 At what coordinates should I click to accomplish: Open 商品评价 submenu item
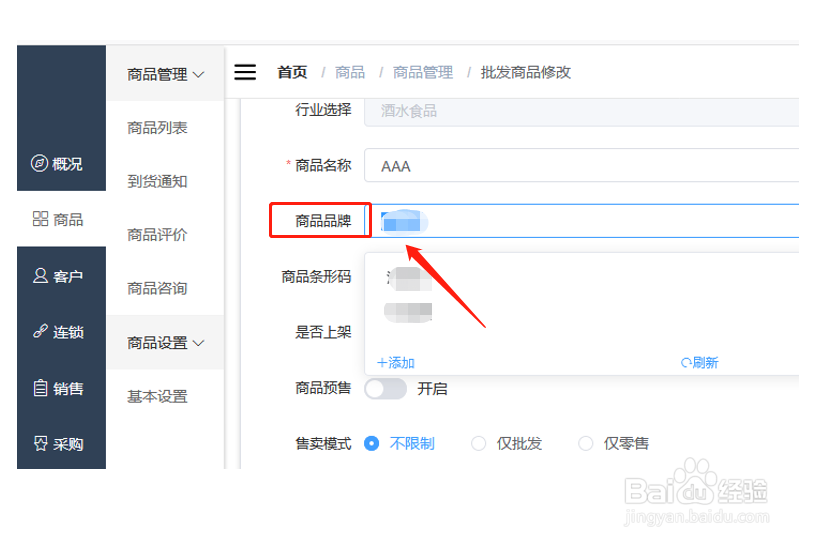click(x=157, y=235)
